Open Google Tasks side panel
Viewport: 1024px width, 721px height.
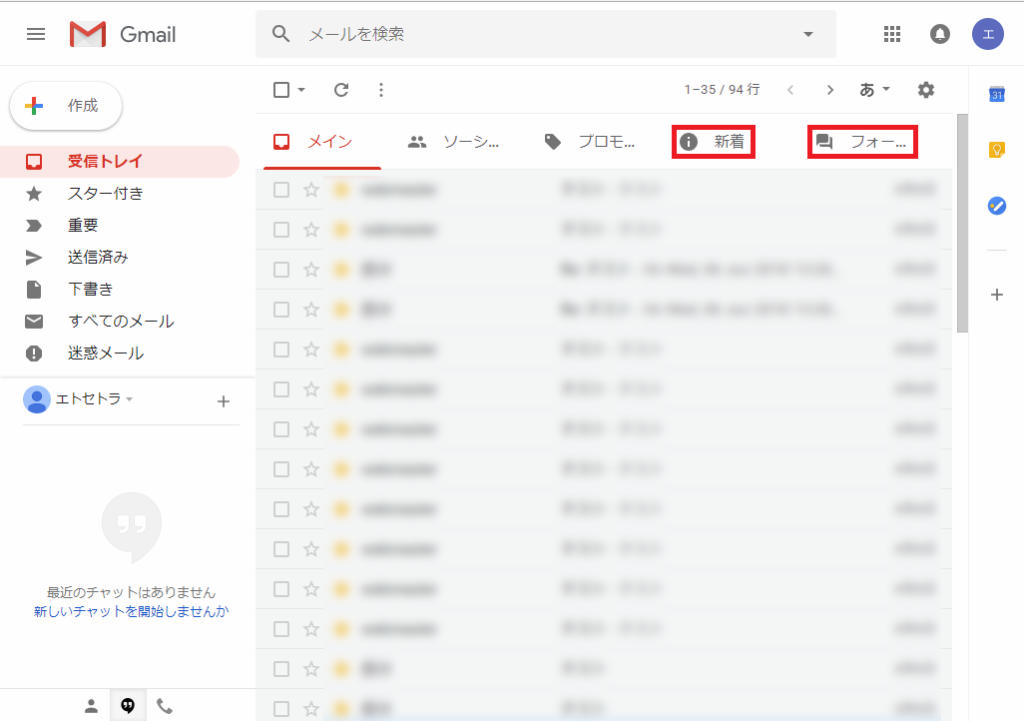click(996, 206)
